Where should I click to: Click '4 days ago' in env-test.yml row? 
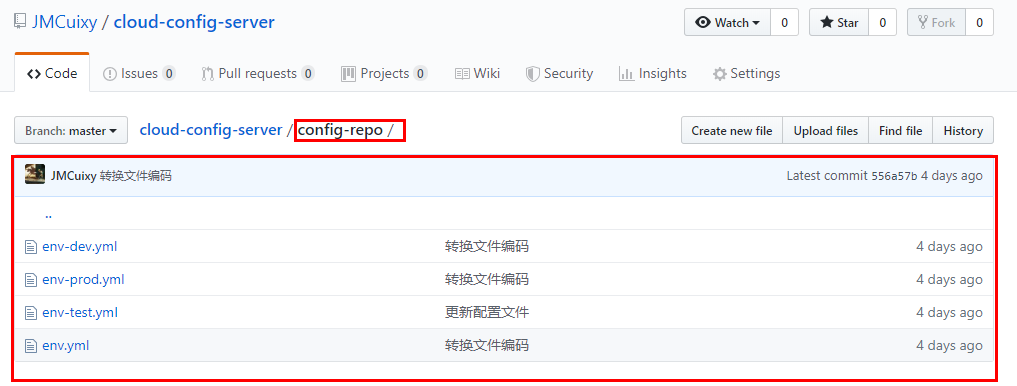tap(950, 313)
